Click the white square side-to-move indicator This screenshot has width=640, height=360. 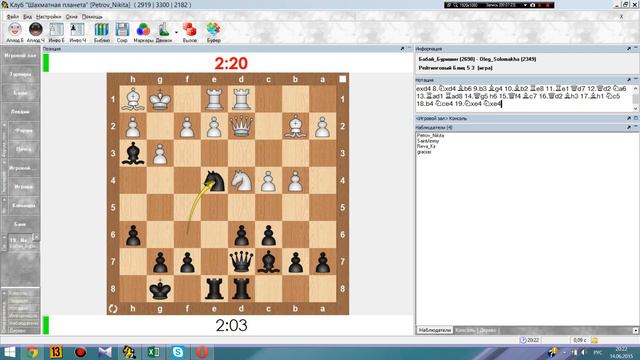point(342,79)
